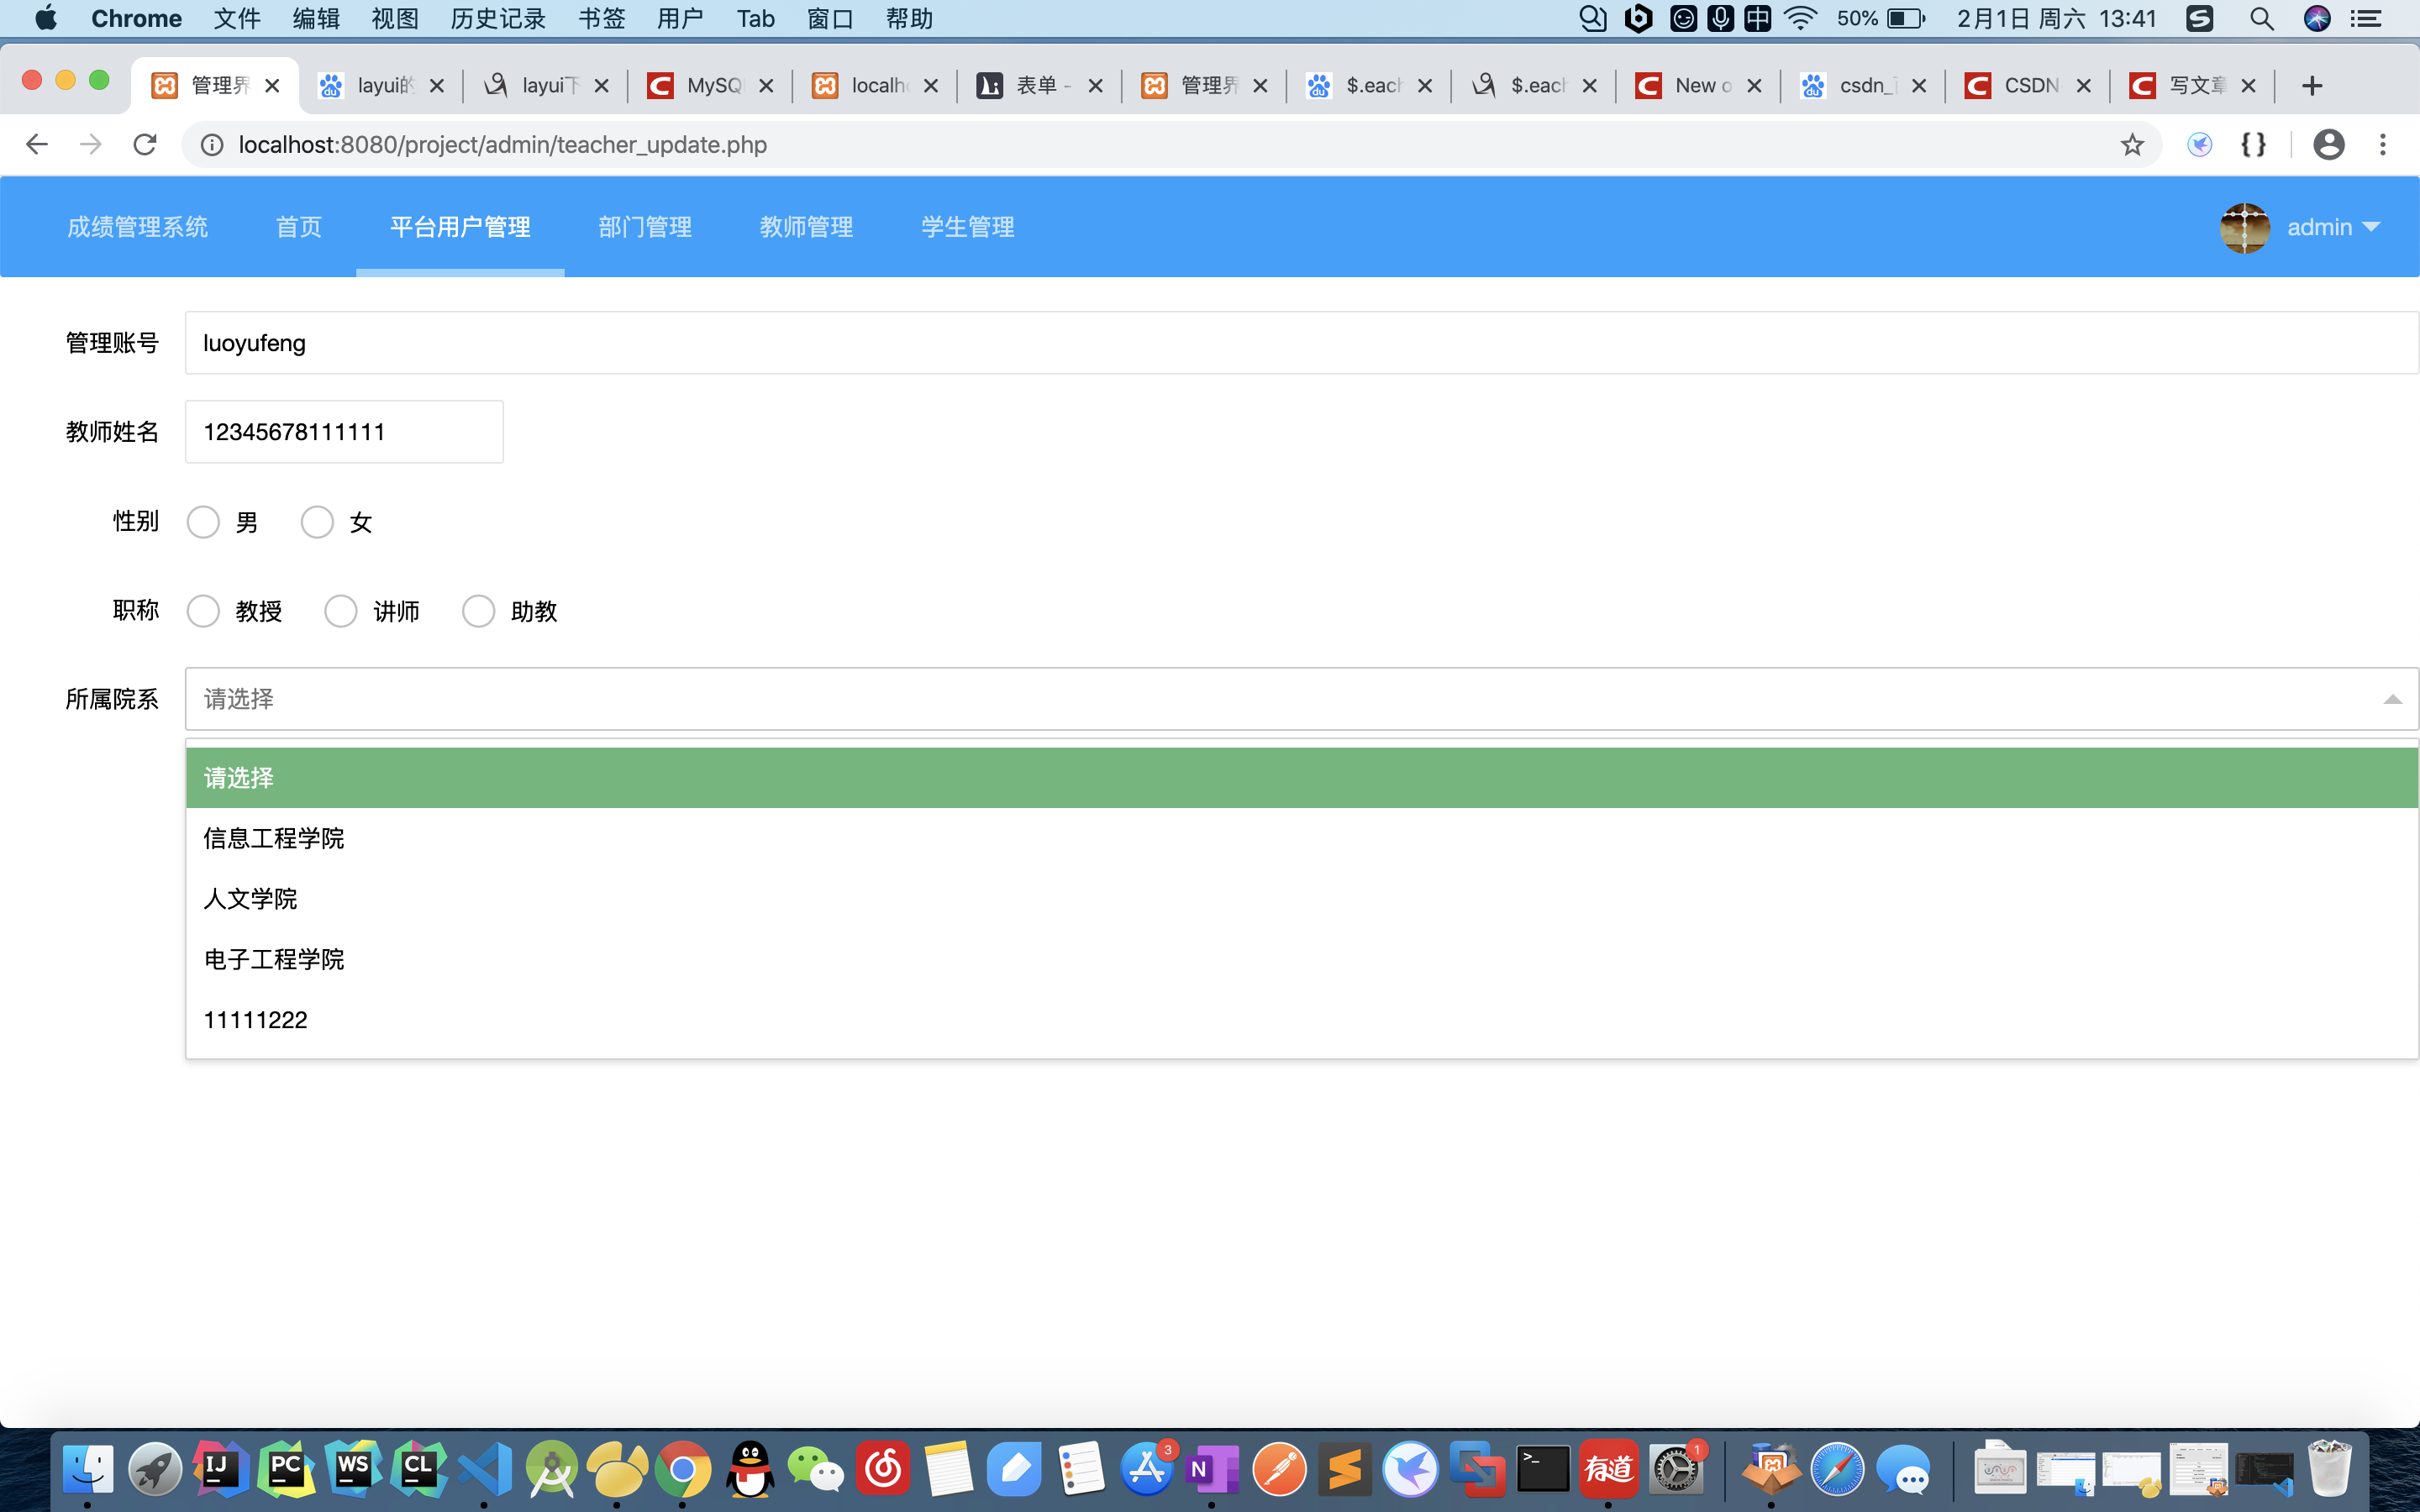This screenshot has height=1512, width=2420.
Task: Select 女 gender radio button
Action: pos(315,521)
